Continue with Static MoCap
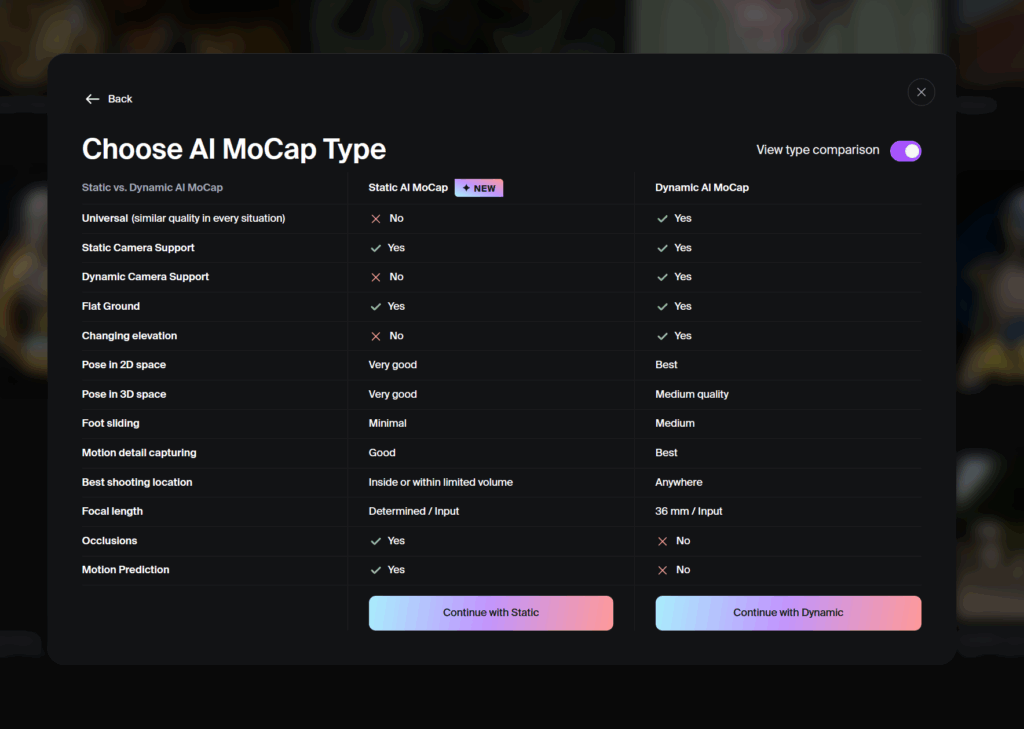1024x729 pixels. [490, 613]
